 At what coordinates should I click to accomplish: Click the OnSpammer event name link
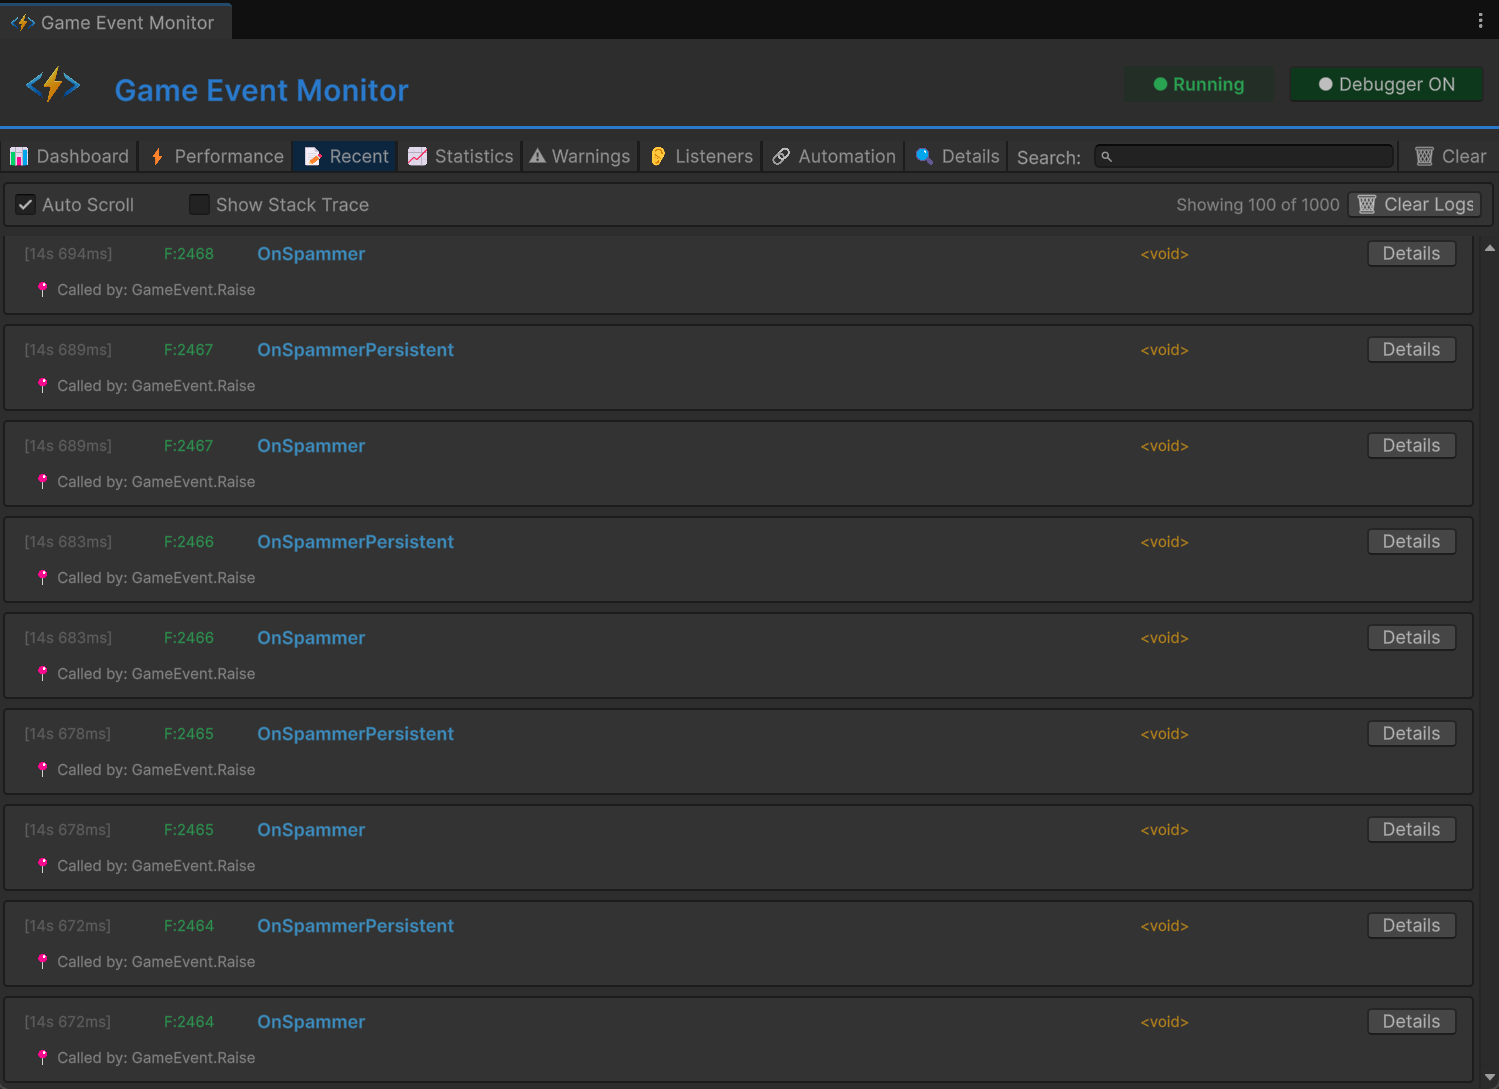[x=311, y=253]
